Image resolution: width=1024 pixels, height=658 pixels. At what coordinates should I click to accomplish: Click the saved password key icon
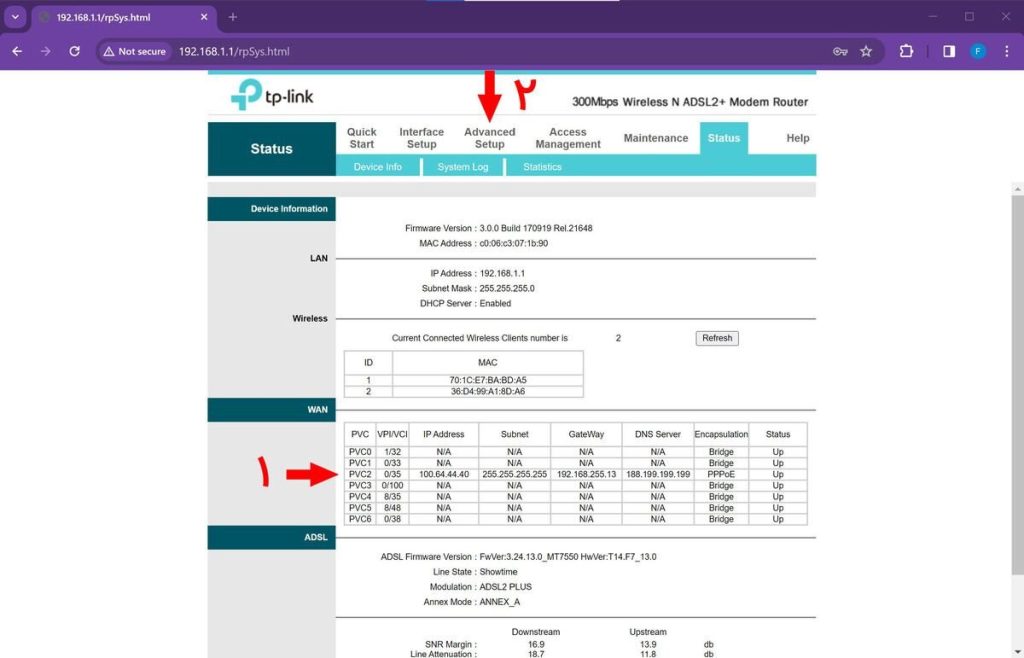point(840,51)
